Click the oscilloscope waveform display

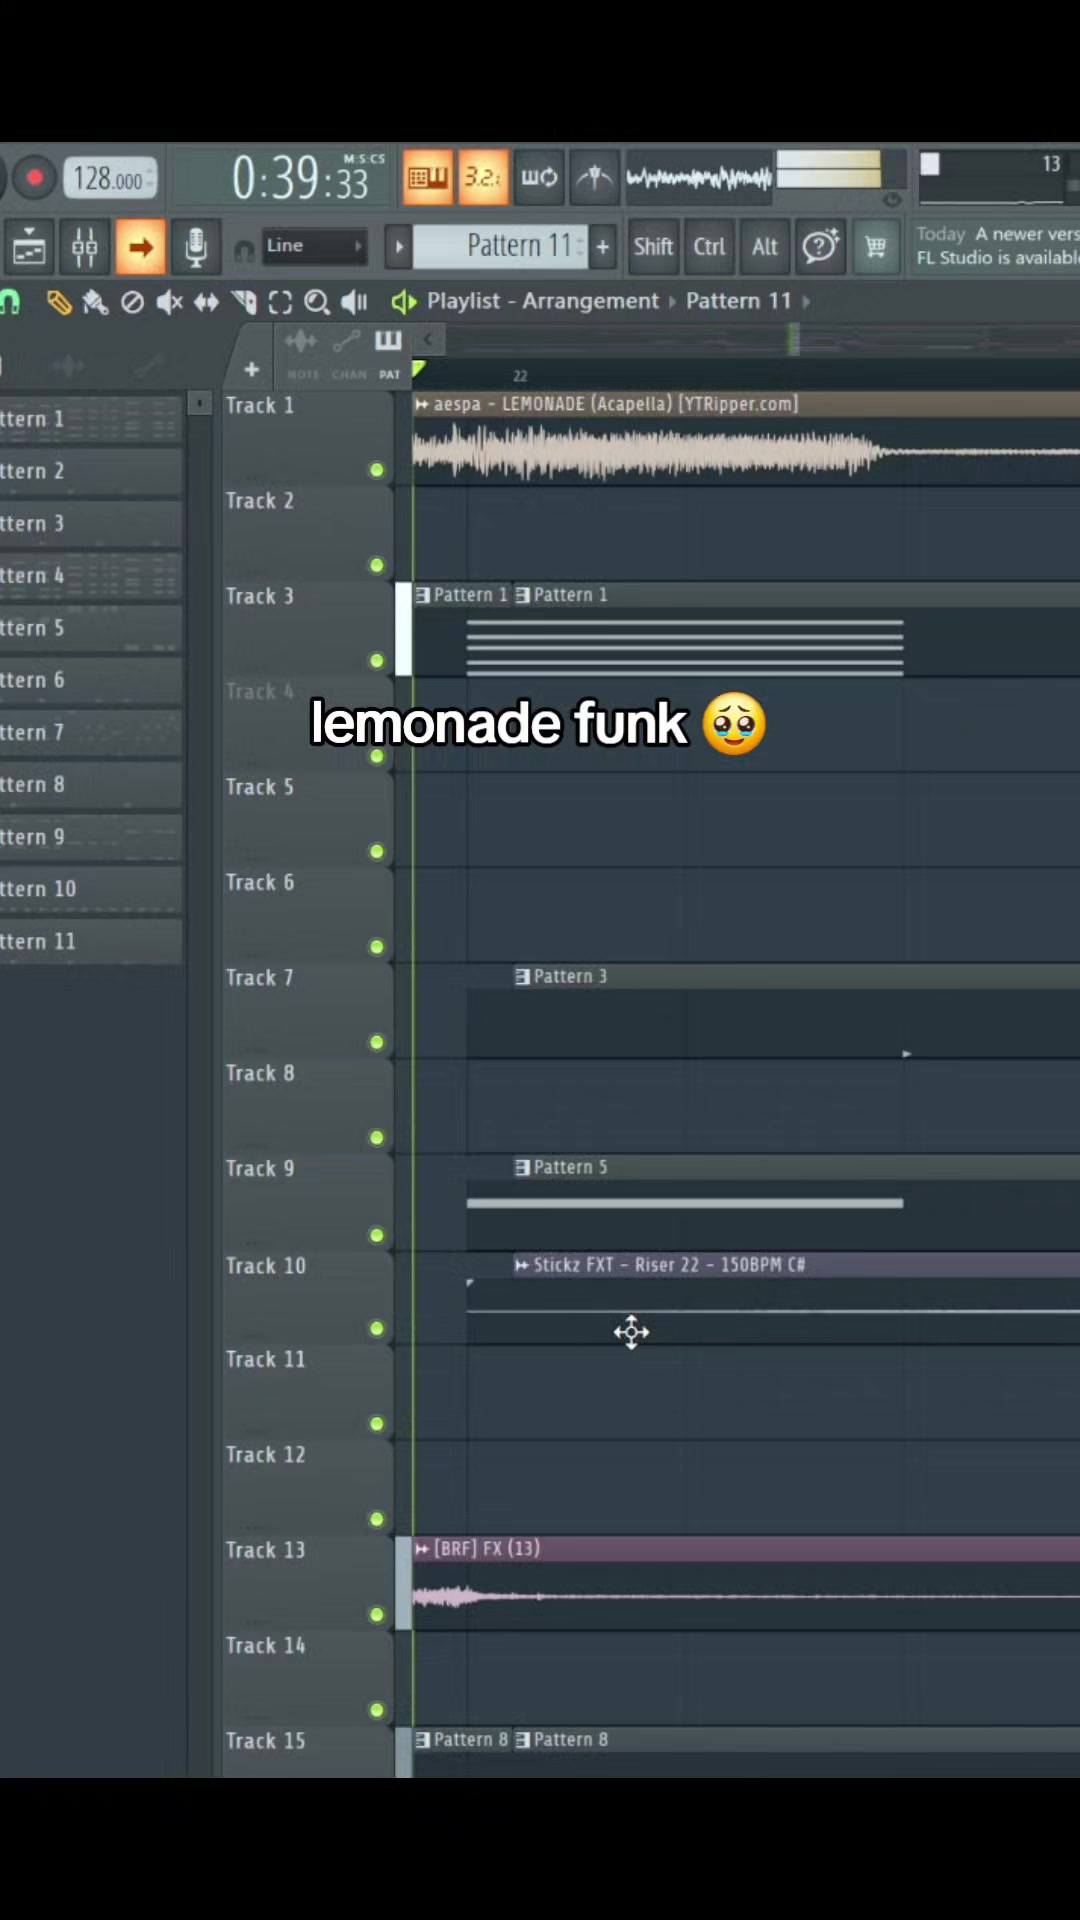(x=699, y=178)
